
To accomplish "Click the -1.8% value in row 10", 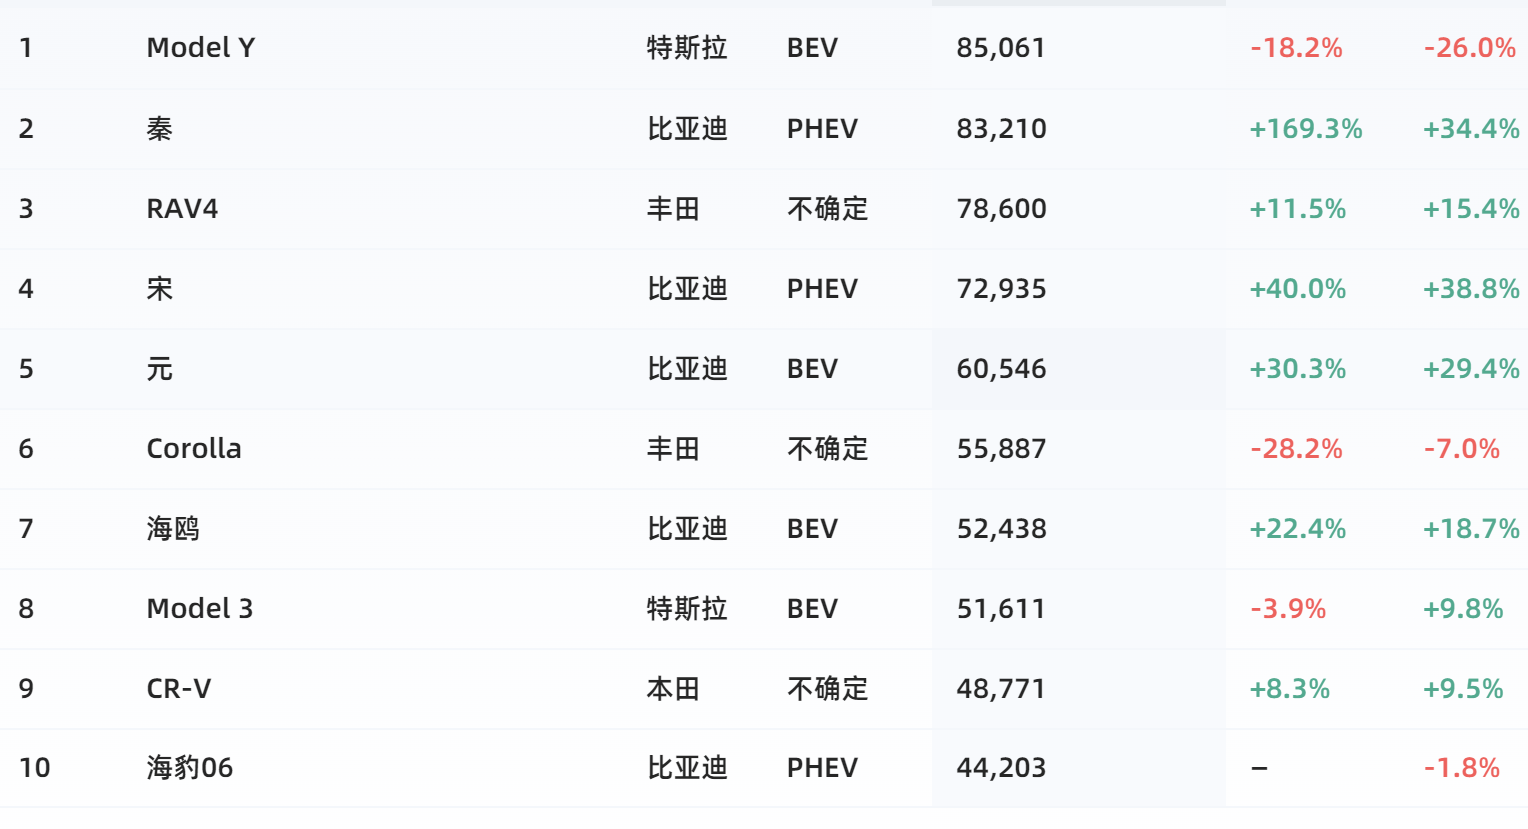I will 1462,768.
